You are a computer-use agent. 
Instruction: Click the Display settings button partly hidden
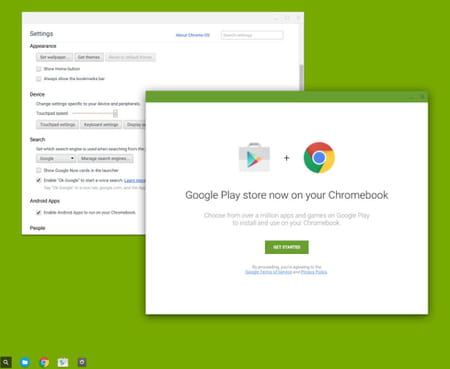[x=135, y=125]
